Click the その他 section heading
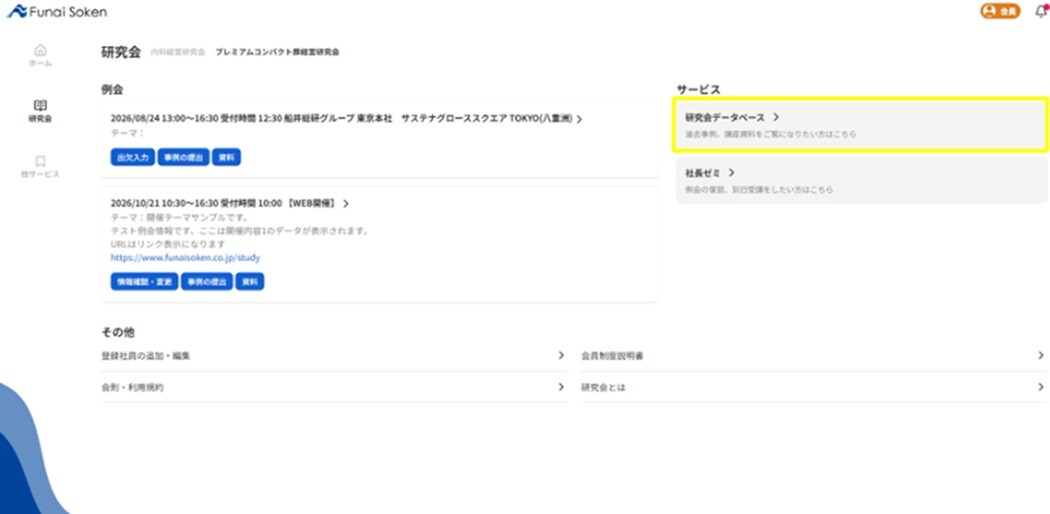This screenshot has height=514, width=1050. [118, 333]
